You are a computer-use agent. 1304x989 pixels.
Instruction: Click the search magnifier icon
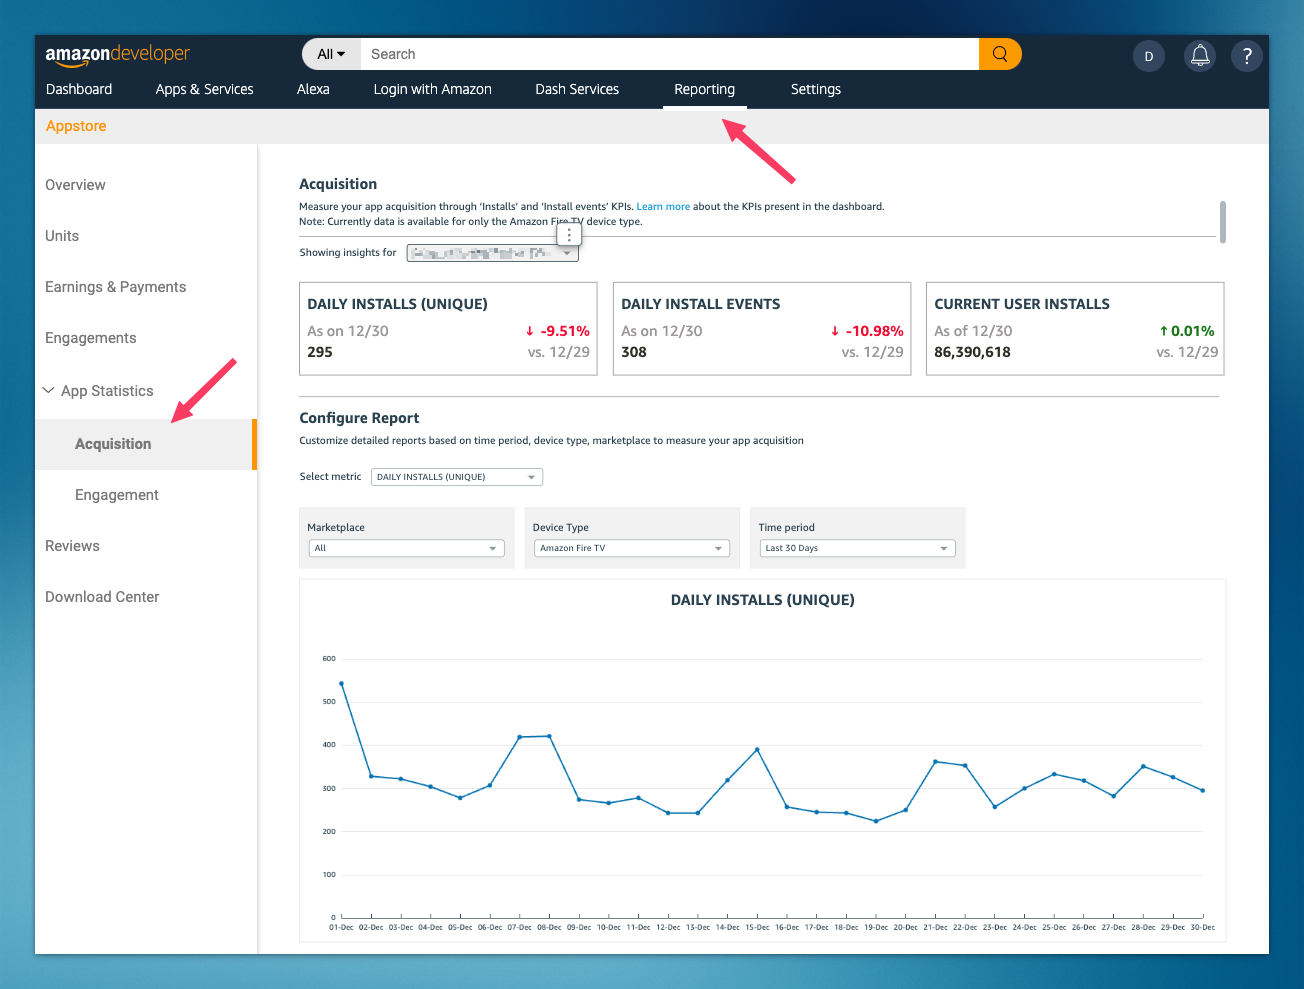(x=999, y=54)
